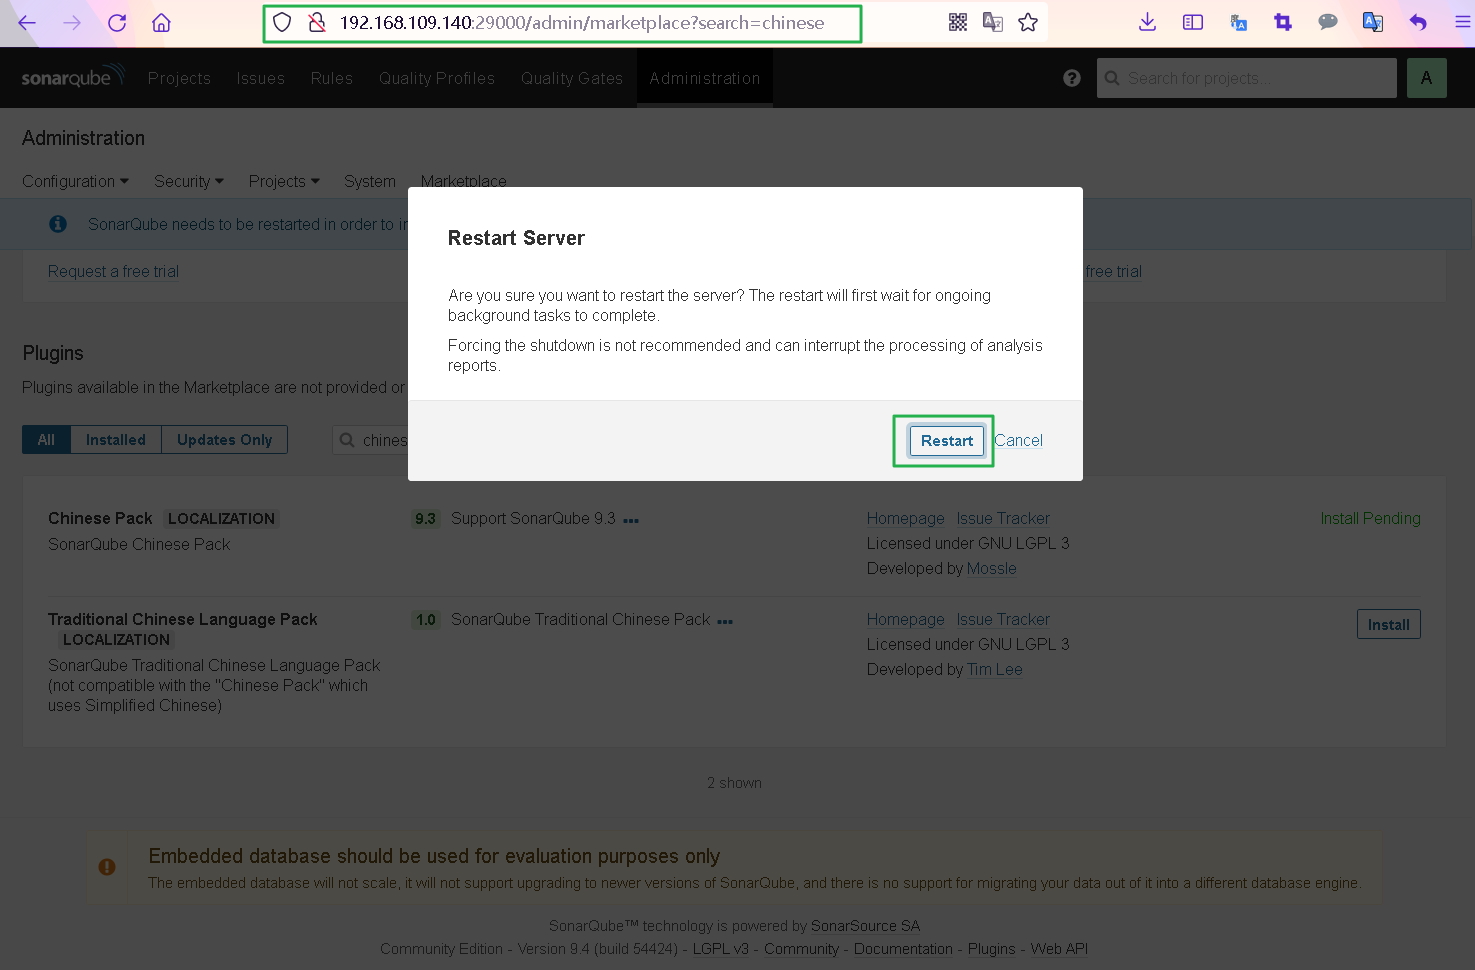This screenshot has height=970, width=1475.
Task: Click the blue info icon in restart banner
Action: [x=58, y=224]
